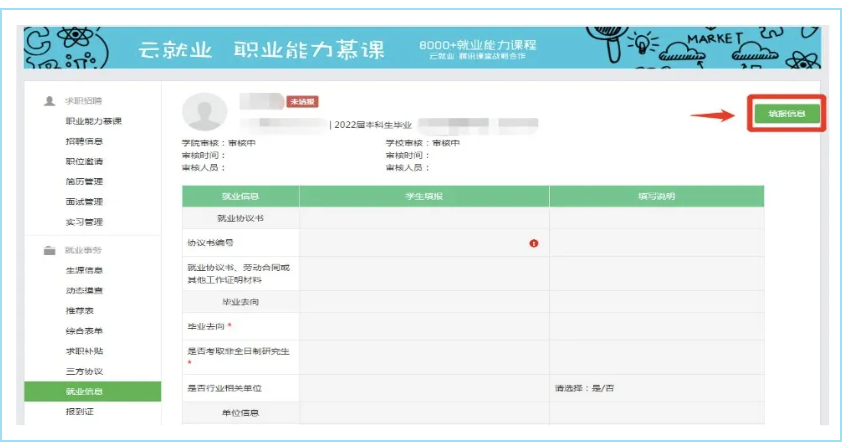846x448 pixels.
Task: Select the highlighted 就业信息 sidebar item
Action: pyautogui.click(x=84, y=392)
